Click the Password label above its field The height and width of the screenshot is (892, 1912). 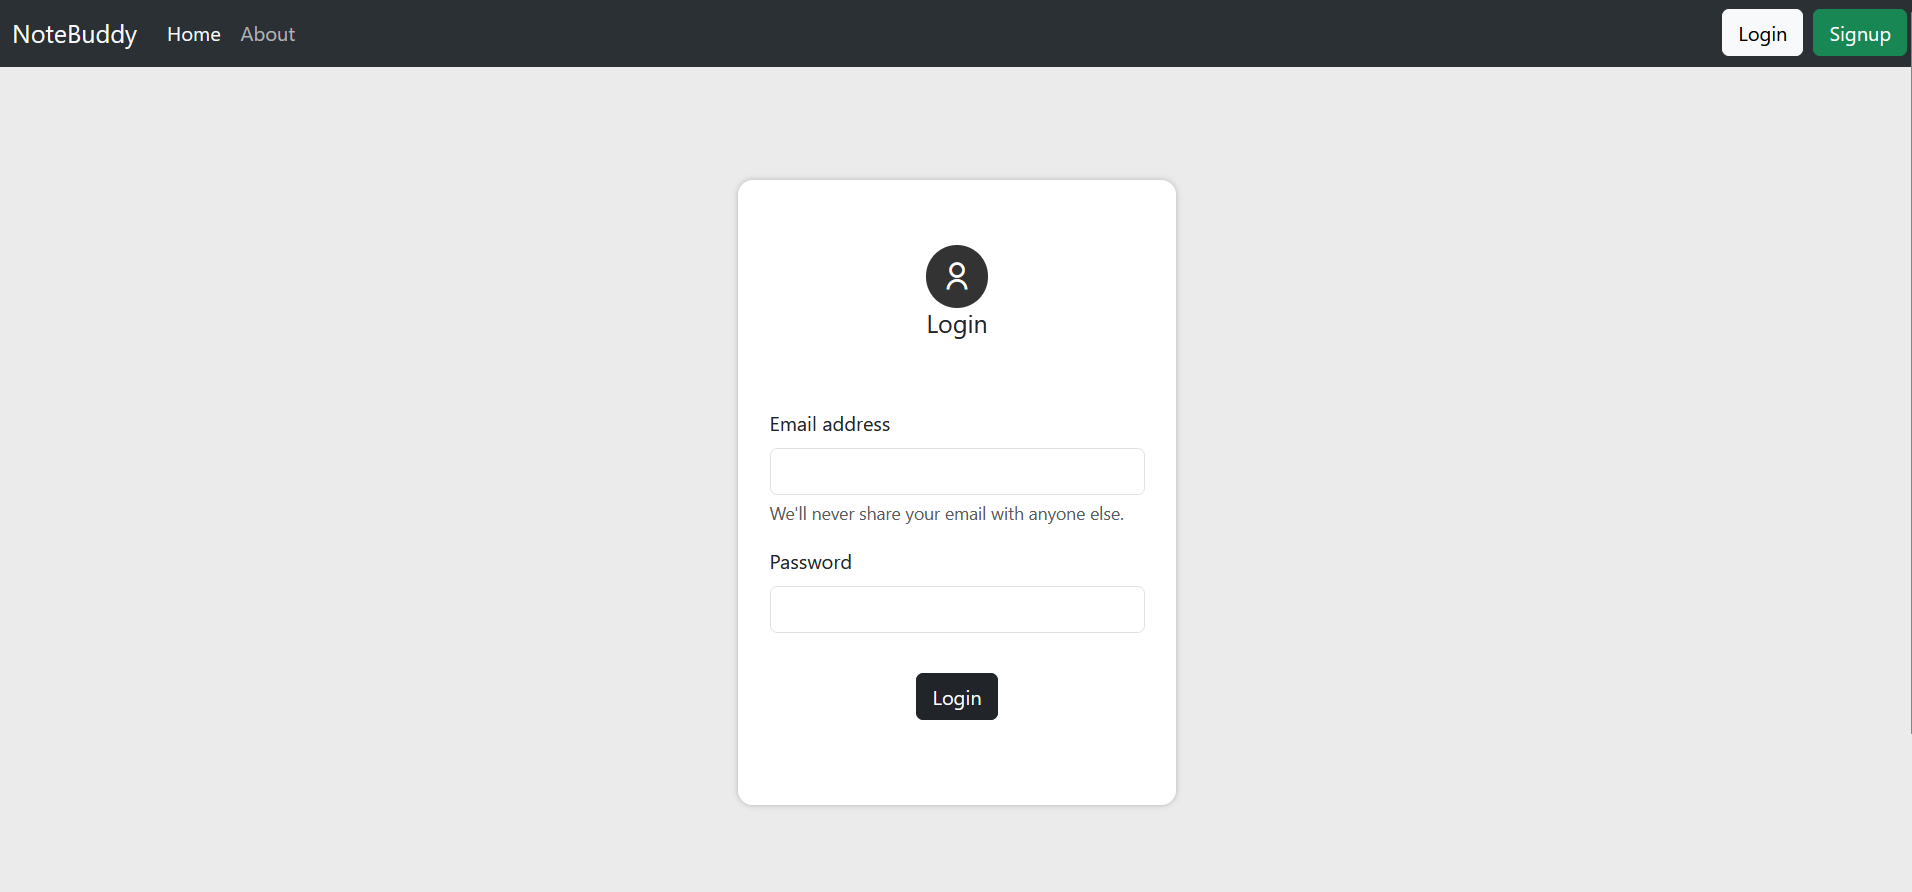(x=810, y=561)
